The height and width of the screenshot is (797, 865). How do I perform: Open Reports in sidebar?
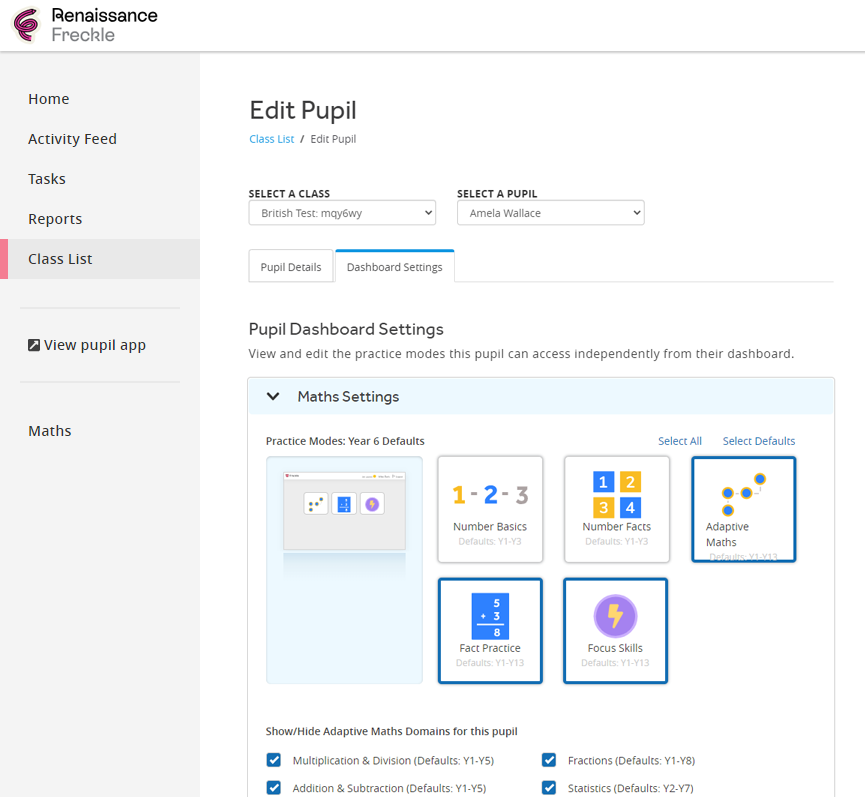(55, 219)
